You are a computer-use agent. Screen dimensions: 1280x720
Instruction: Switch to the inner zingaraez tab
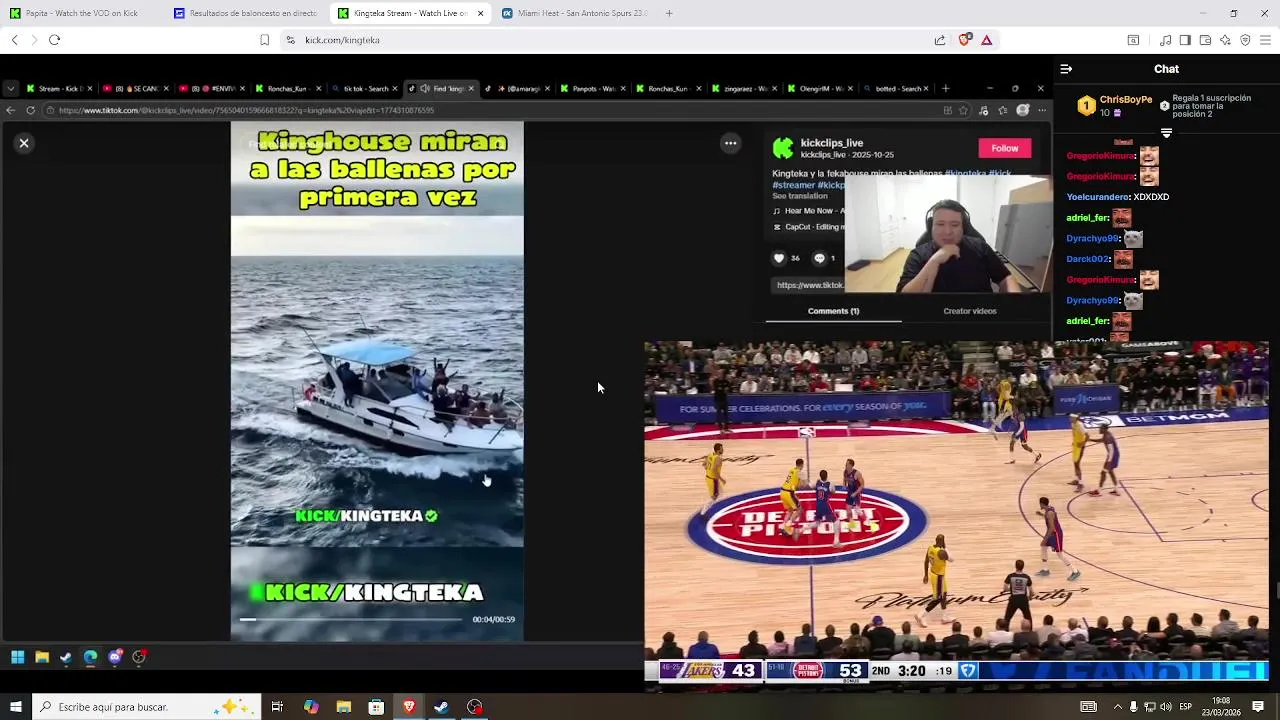745,89
